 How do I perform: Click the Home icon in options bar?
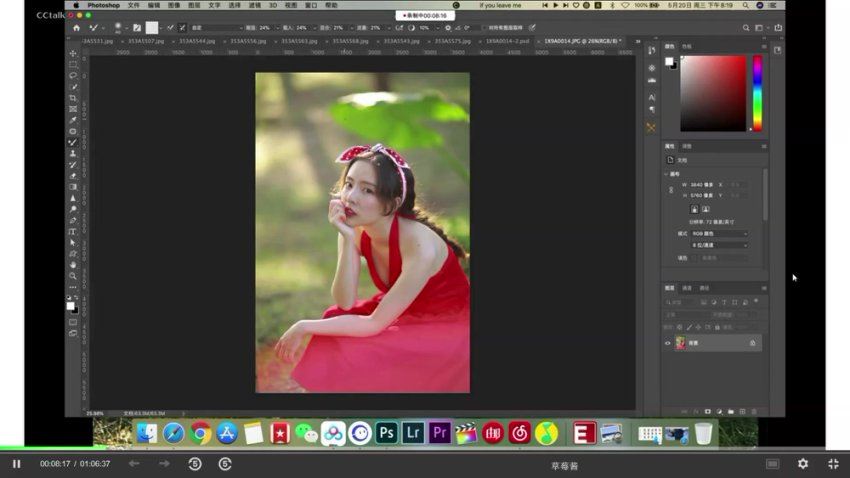point(76,28)
